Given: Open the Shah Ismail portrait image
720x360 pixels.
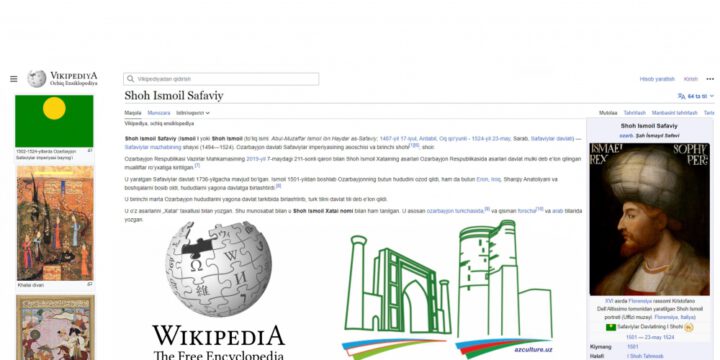Looking at the screenshot, I should click(x=649, y=219).
